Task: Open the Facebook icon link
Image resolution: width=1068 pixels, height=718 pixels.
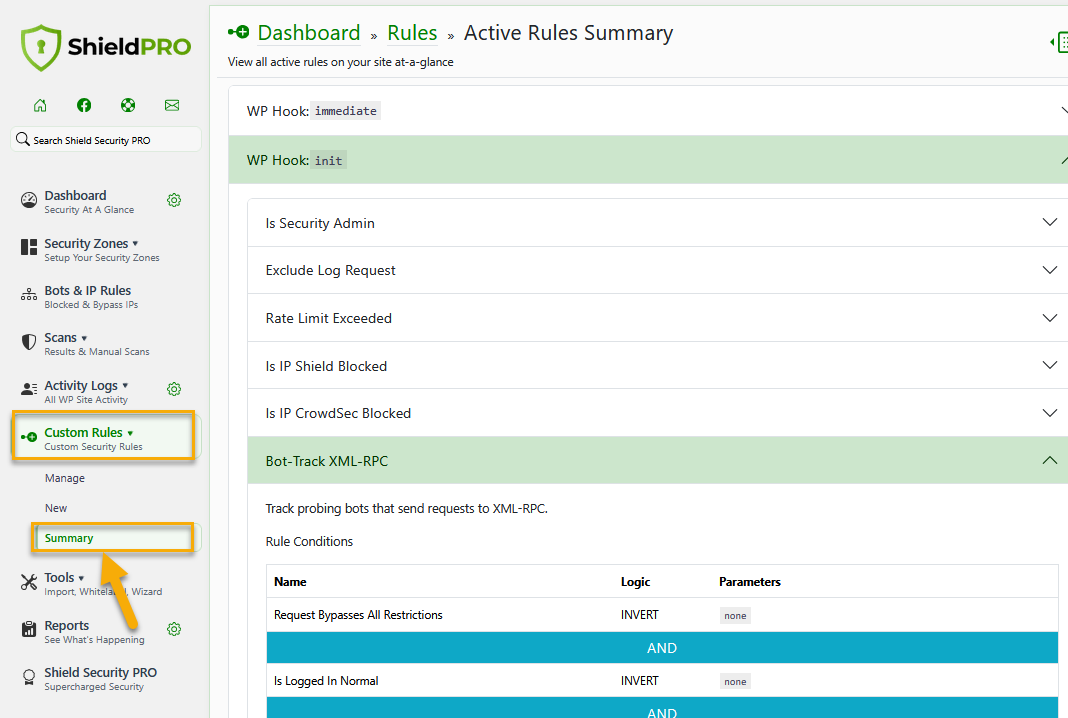Action: point(84,105)
